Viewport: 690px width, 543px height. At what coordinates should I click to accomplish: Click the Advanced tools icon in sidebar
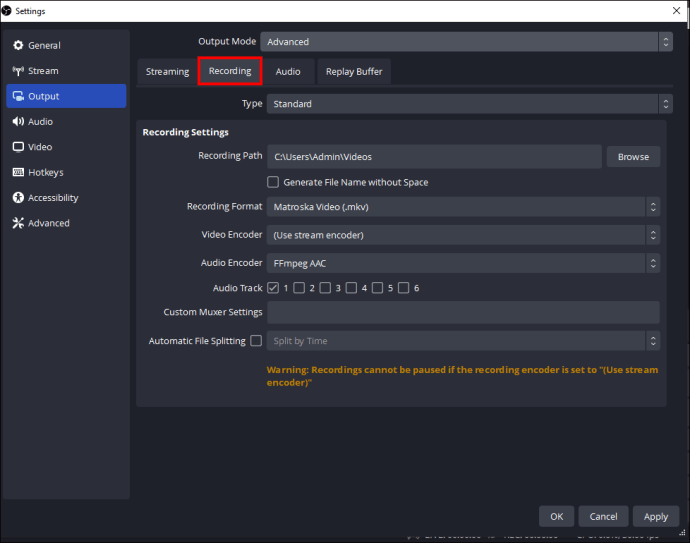[x=18, y=223]
